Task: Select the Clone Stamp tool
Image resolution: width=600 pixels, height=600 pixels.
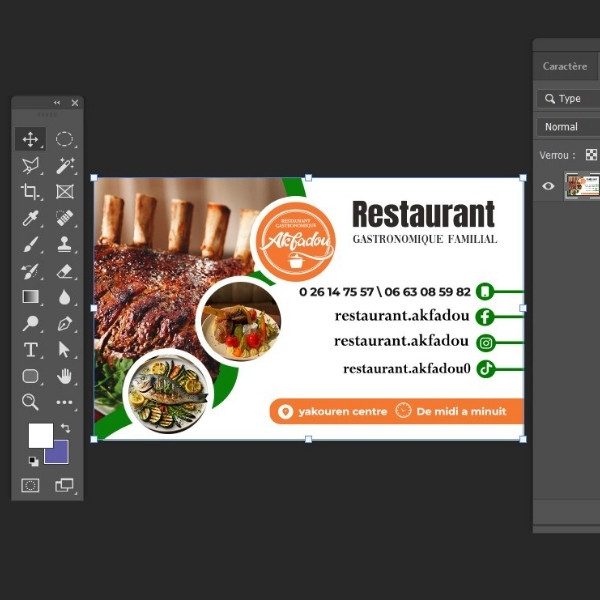Action: click(65, 244)
